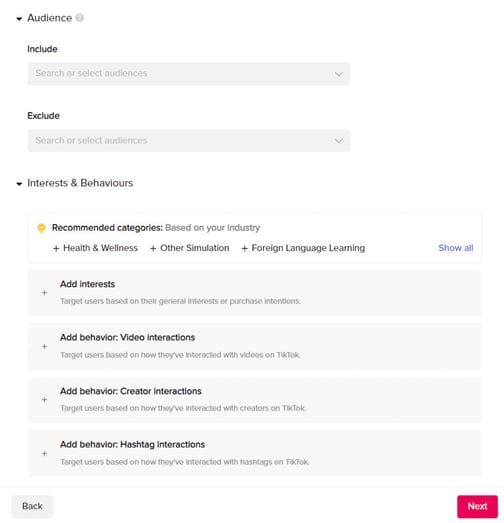
Task: Add the Health & Wellness category
Action: pos(95,248)
